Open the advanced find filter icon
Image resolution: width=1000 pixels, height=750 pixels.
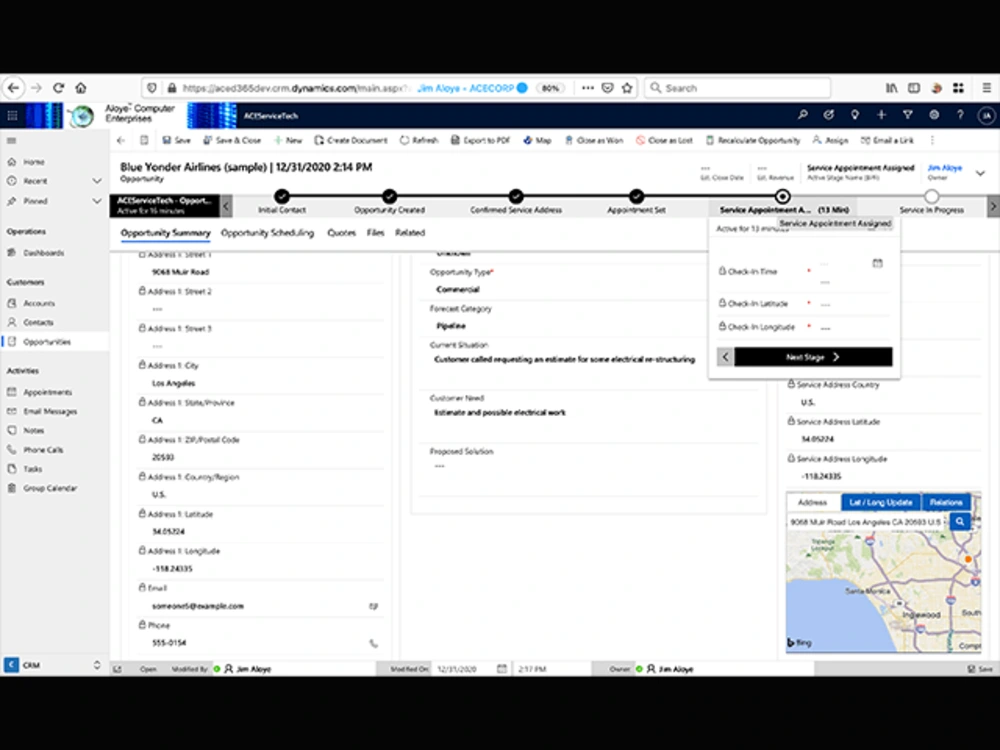pos(908,115)
